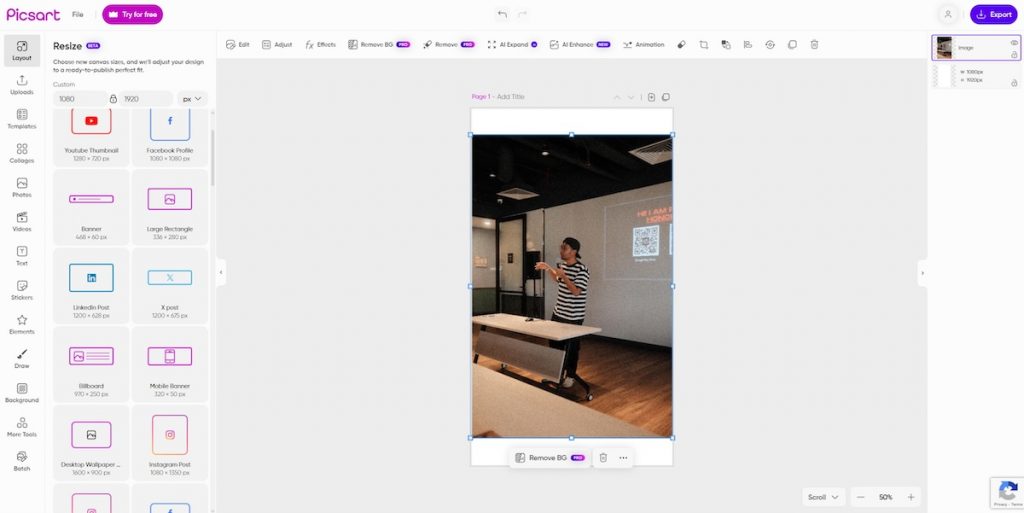
Task: Select Remove BG in the top toolbar
Action: coord(379,44)
